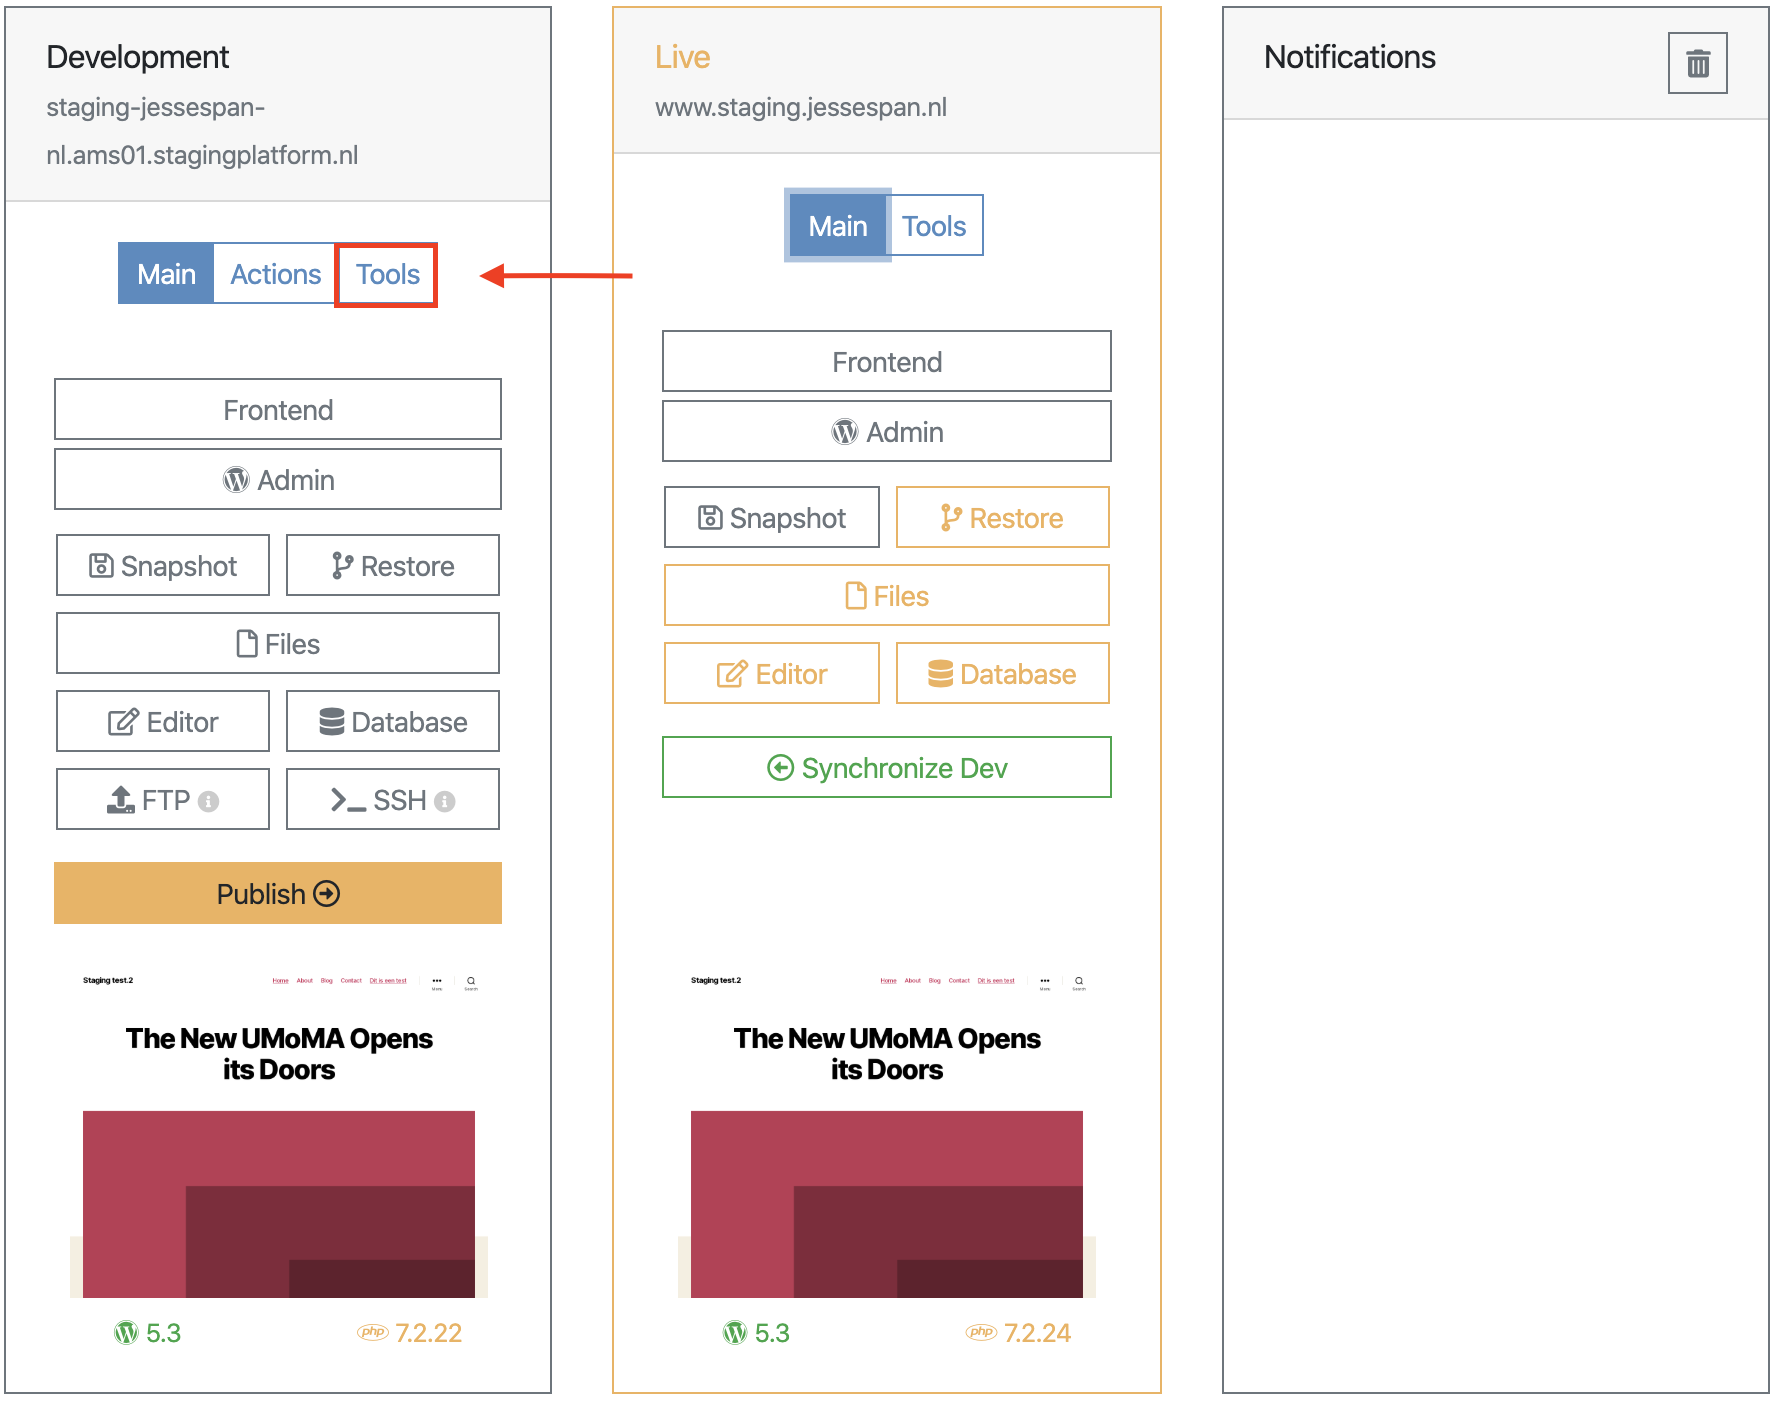
Task: Open Files in the Live panel
Action: (887, 595)
